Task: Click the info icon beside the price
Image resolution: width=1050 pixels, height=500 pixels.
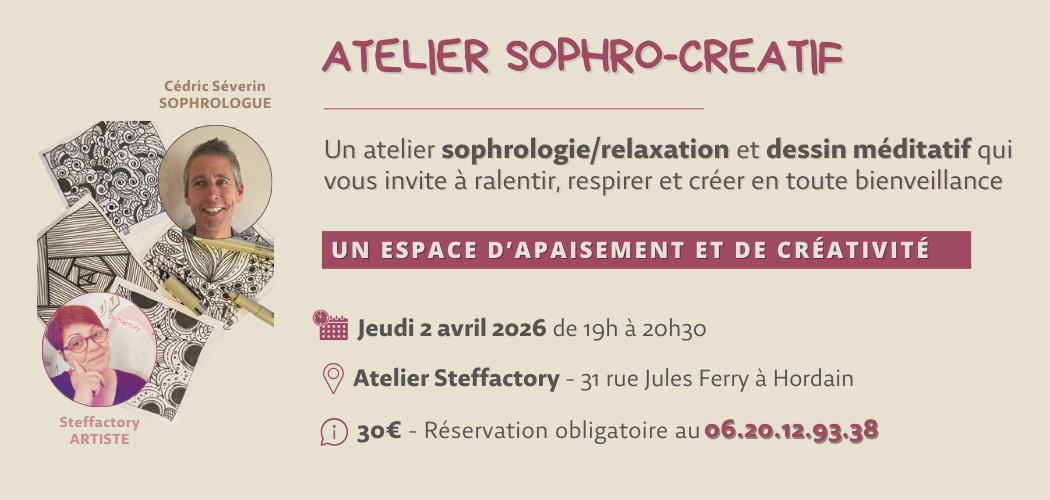Action: pyautogui.click(x=332, y=432)
